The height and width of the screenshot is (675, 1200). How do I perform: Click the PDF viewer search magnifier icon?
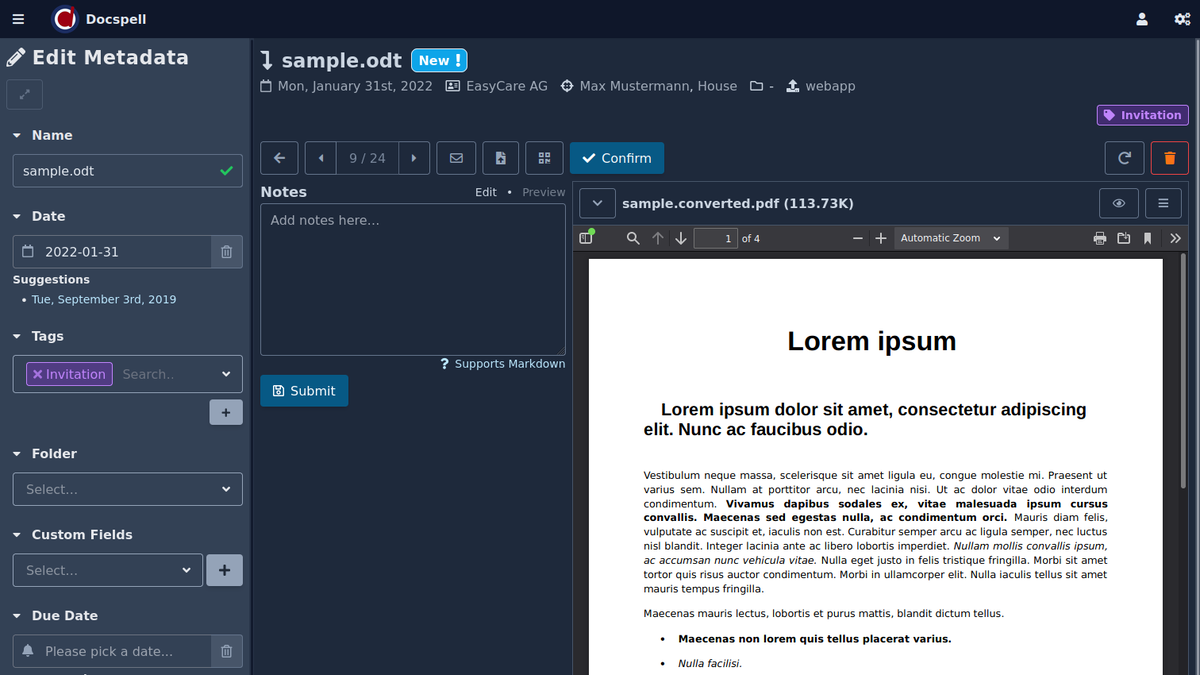[633, 238]
